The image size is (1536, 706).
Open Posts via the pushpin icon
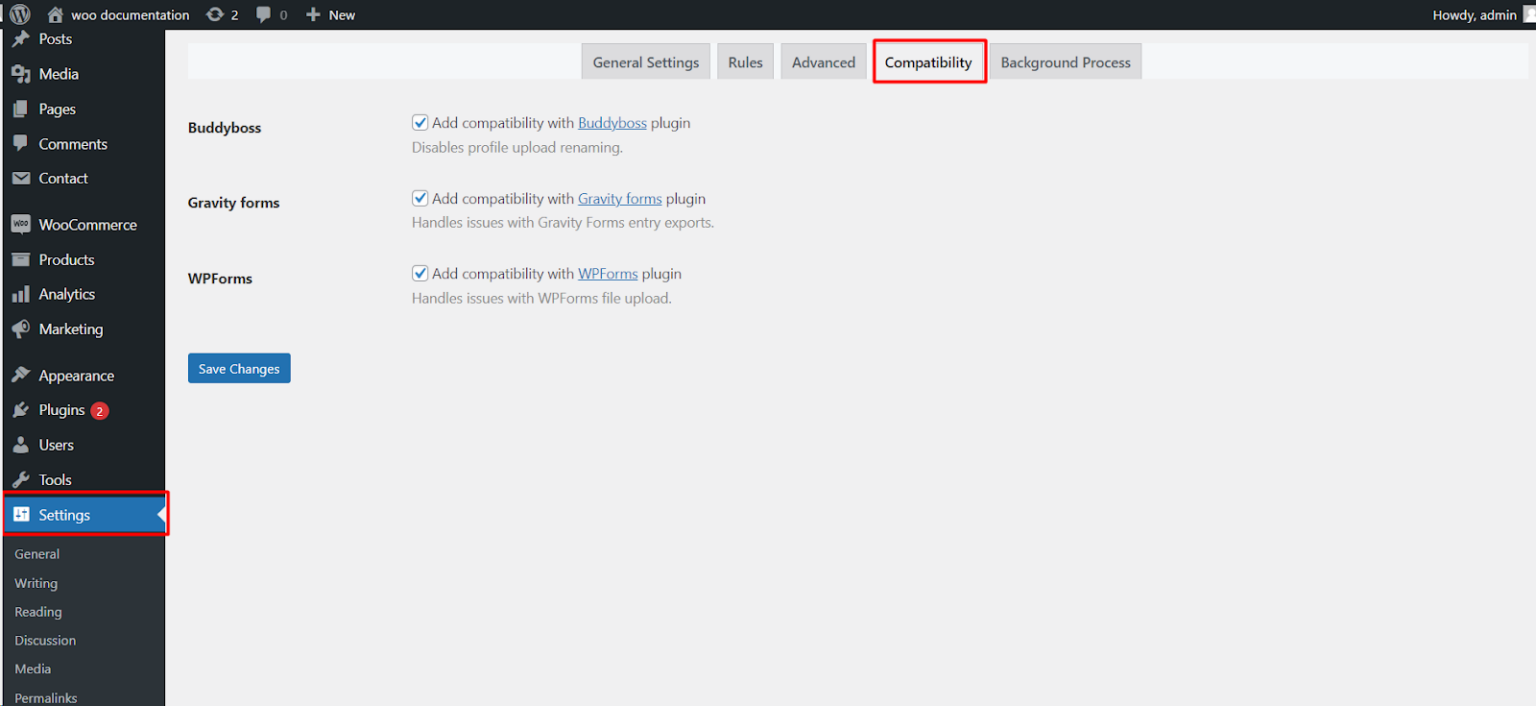[x=22, y=38]
